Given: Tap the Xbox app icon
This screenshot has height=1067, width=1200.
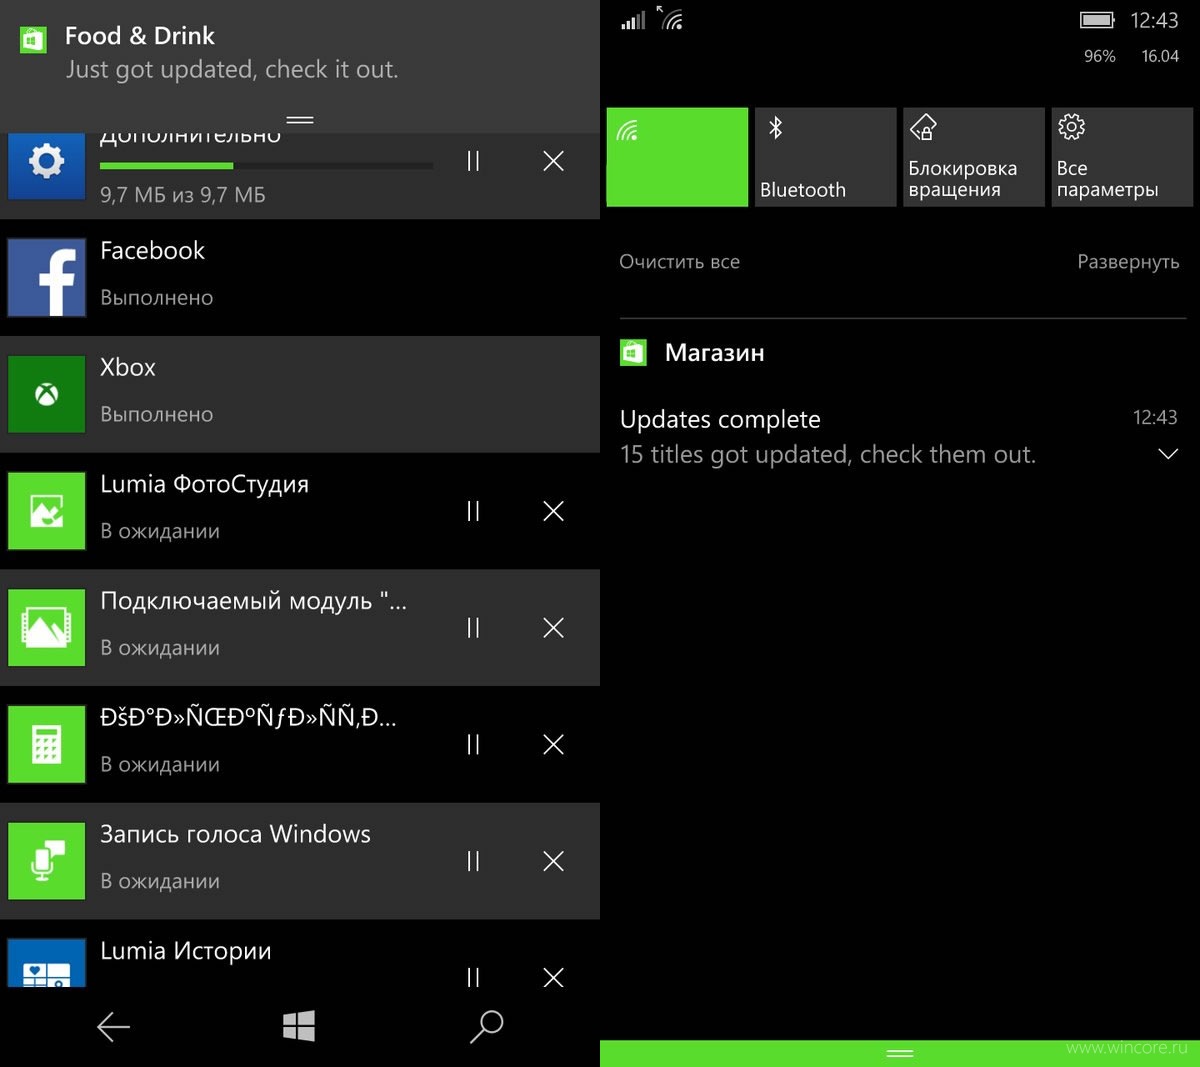Looking at the screenshot, I should coord(47,395).
